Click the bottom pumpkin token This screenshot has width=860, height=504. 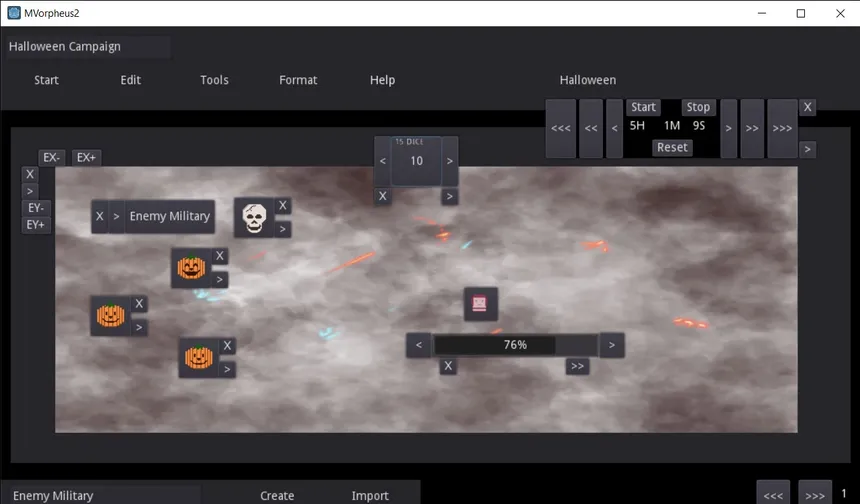click(199, 358)
